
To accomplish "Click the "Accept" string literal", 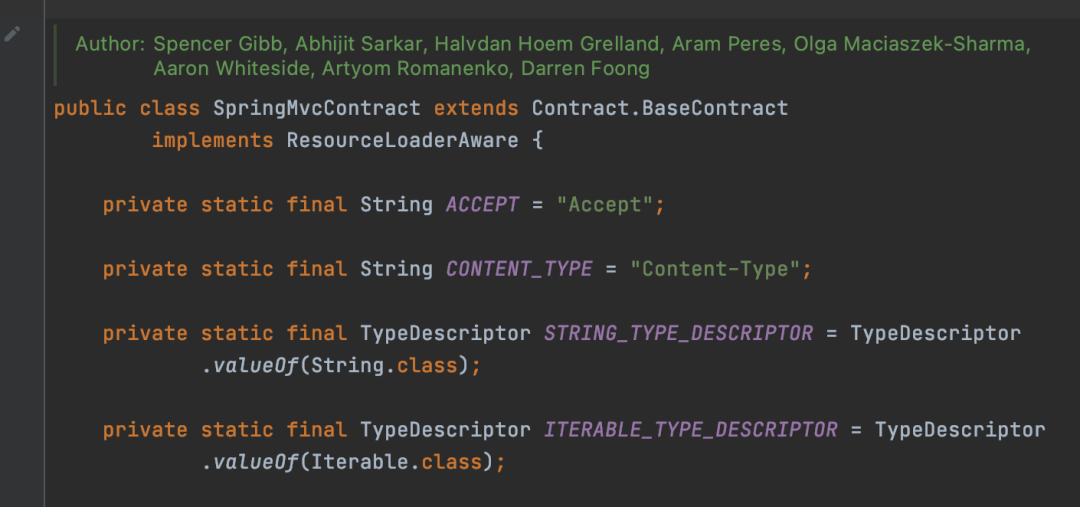I will pyautogui.click(x=605, y=205).
